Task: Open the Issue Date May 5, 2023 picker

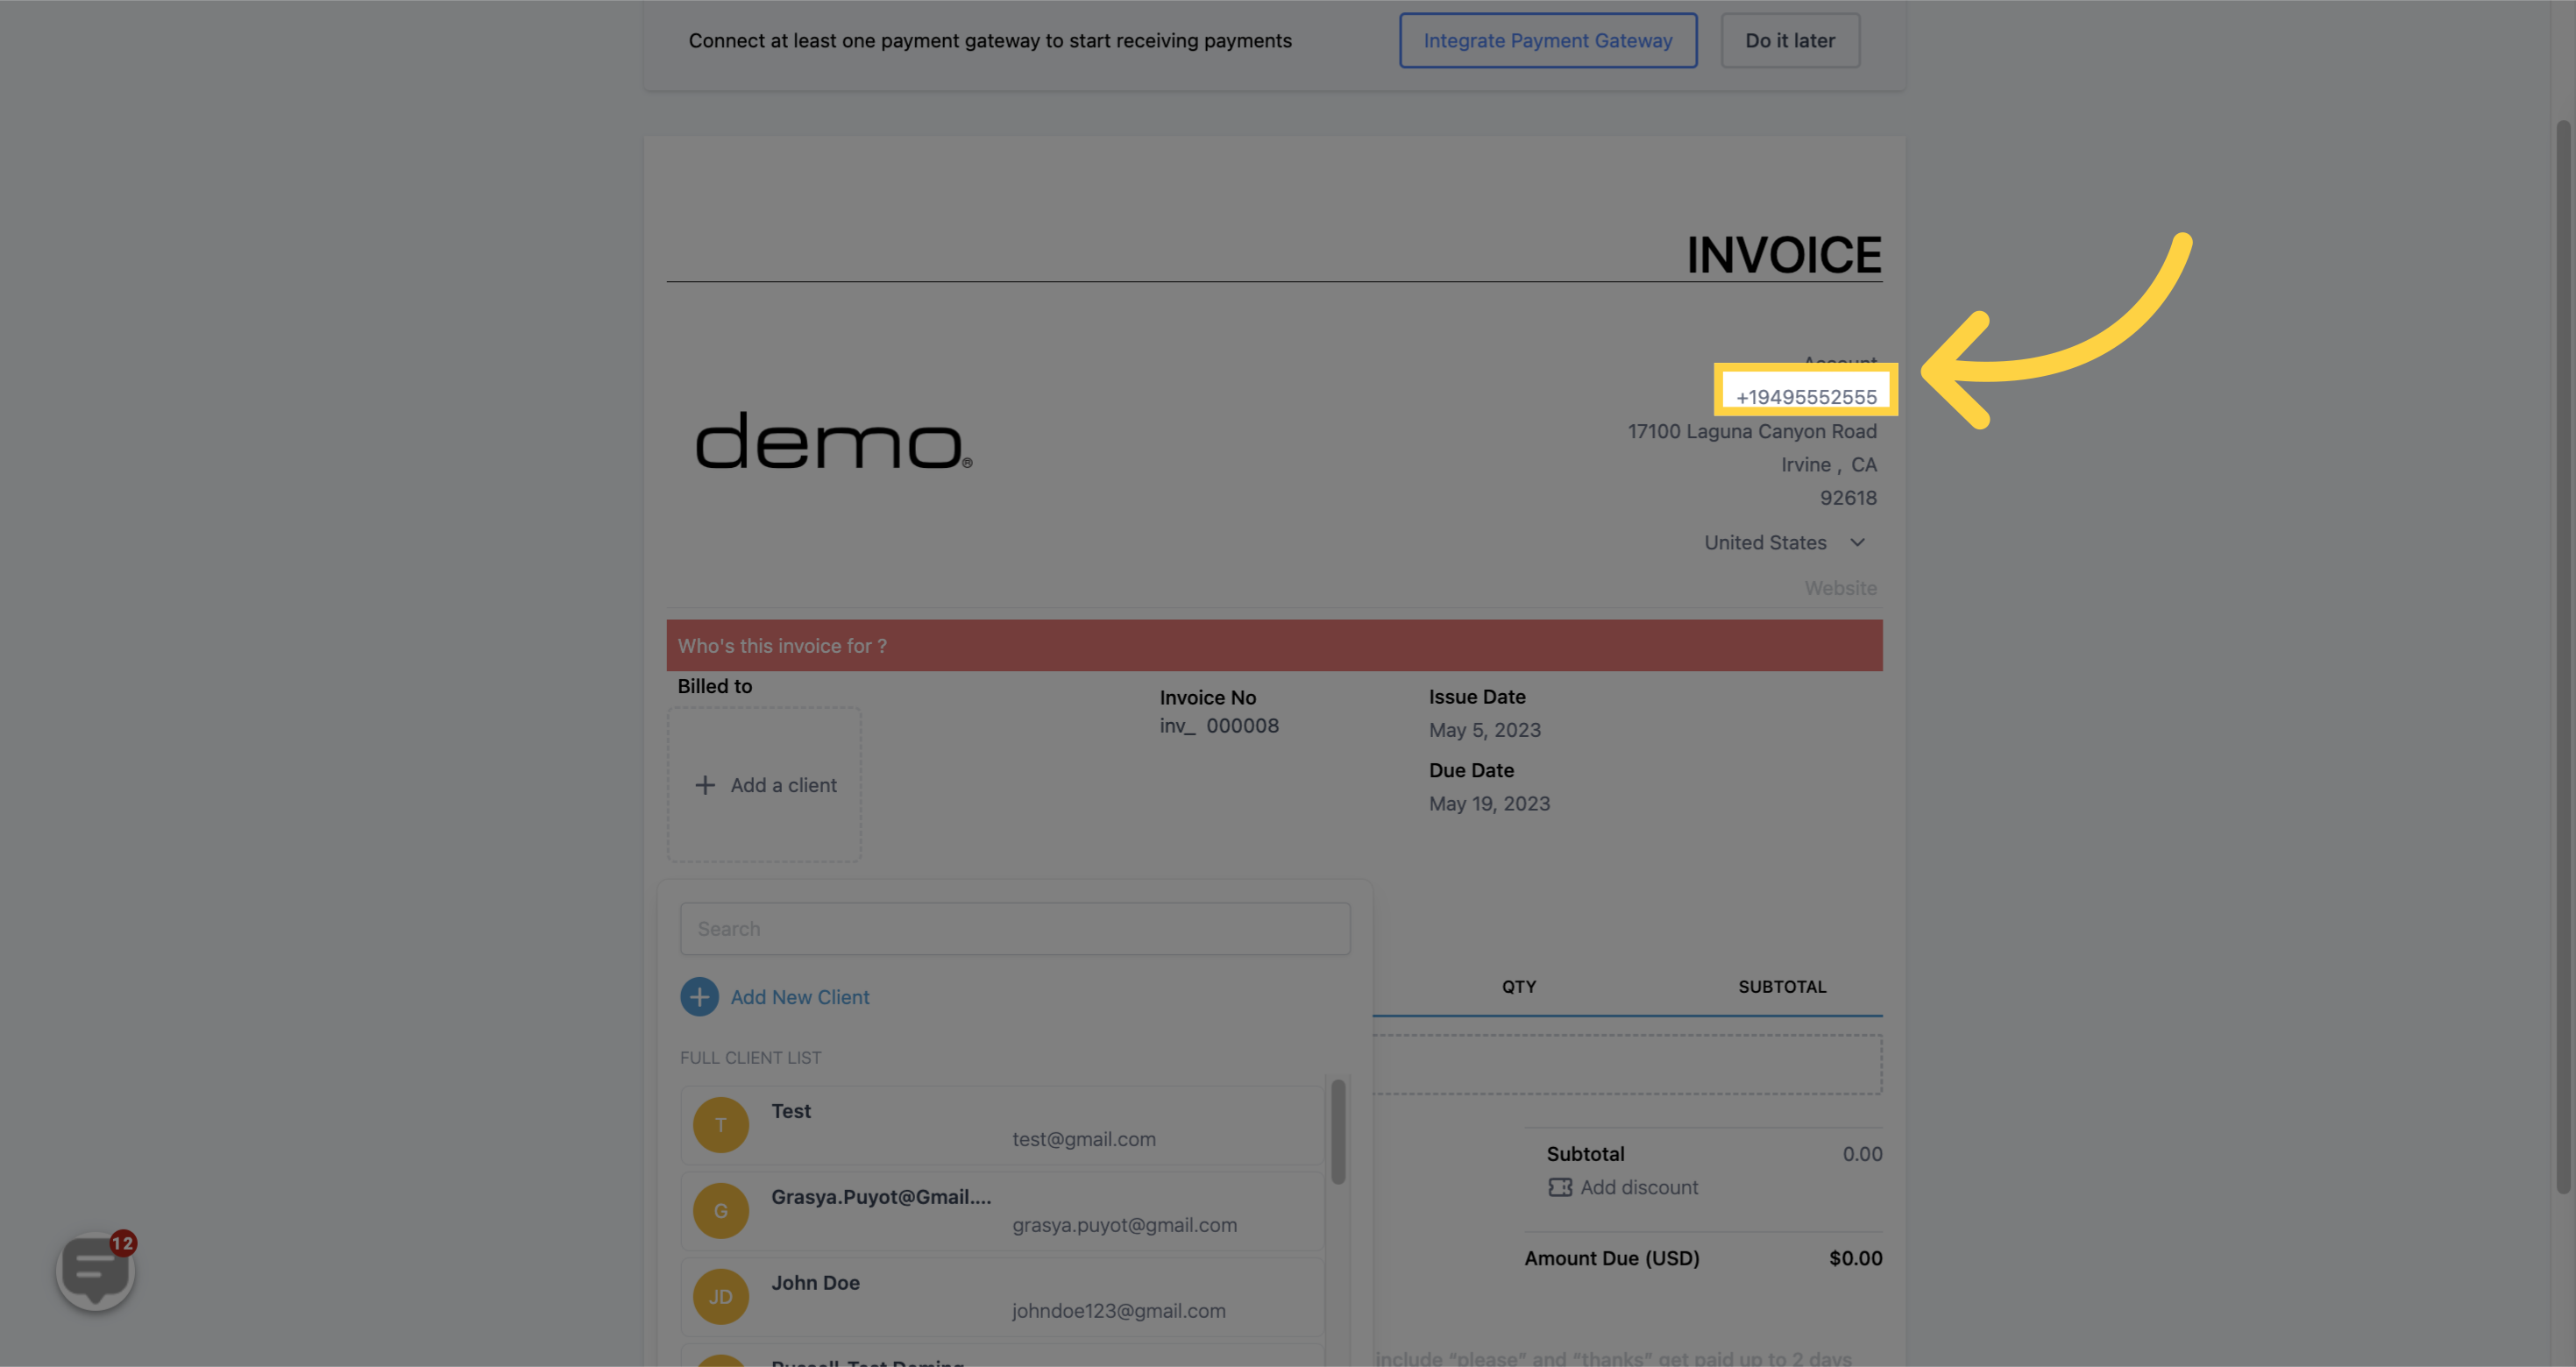Action: click(x=1484, y=730)
